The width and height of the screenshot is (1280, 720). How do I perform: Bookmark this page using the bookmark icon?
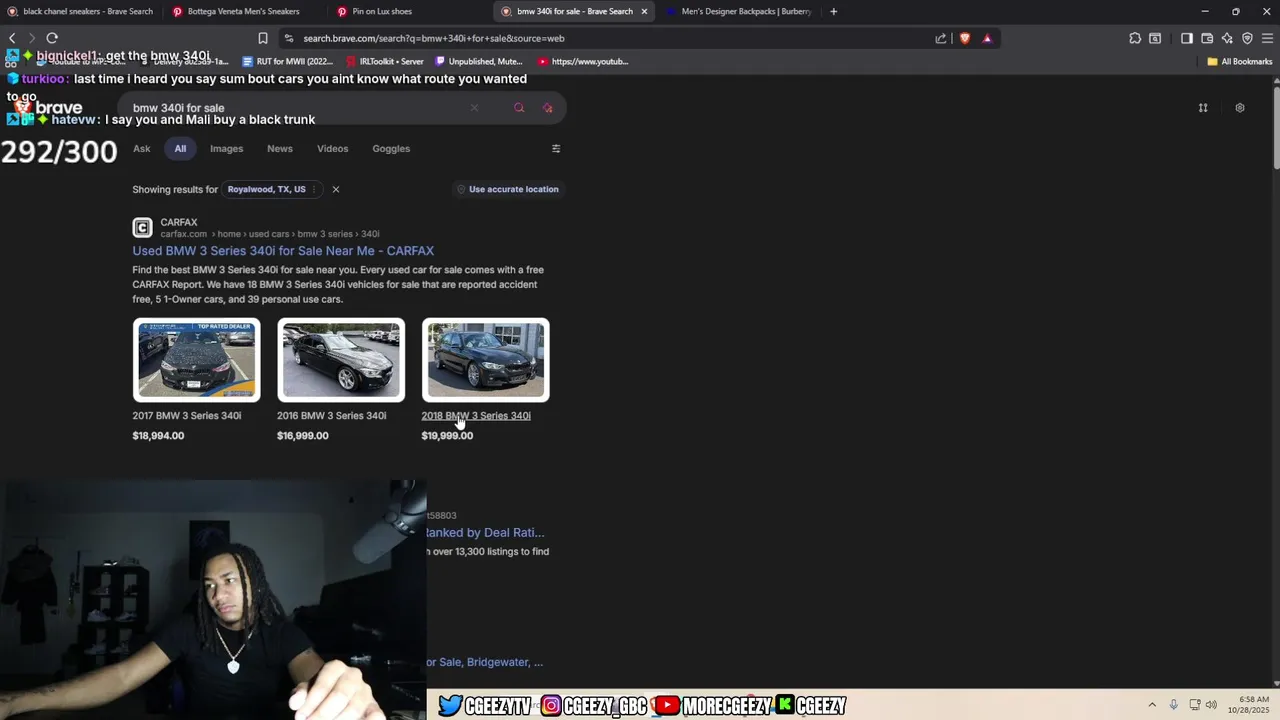(263, 38)
